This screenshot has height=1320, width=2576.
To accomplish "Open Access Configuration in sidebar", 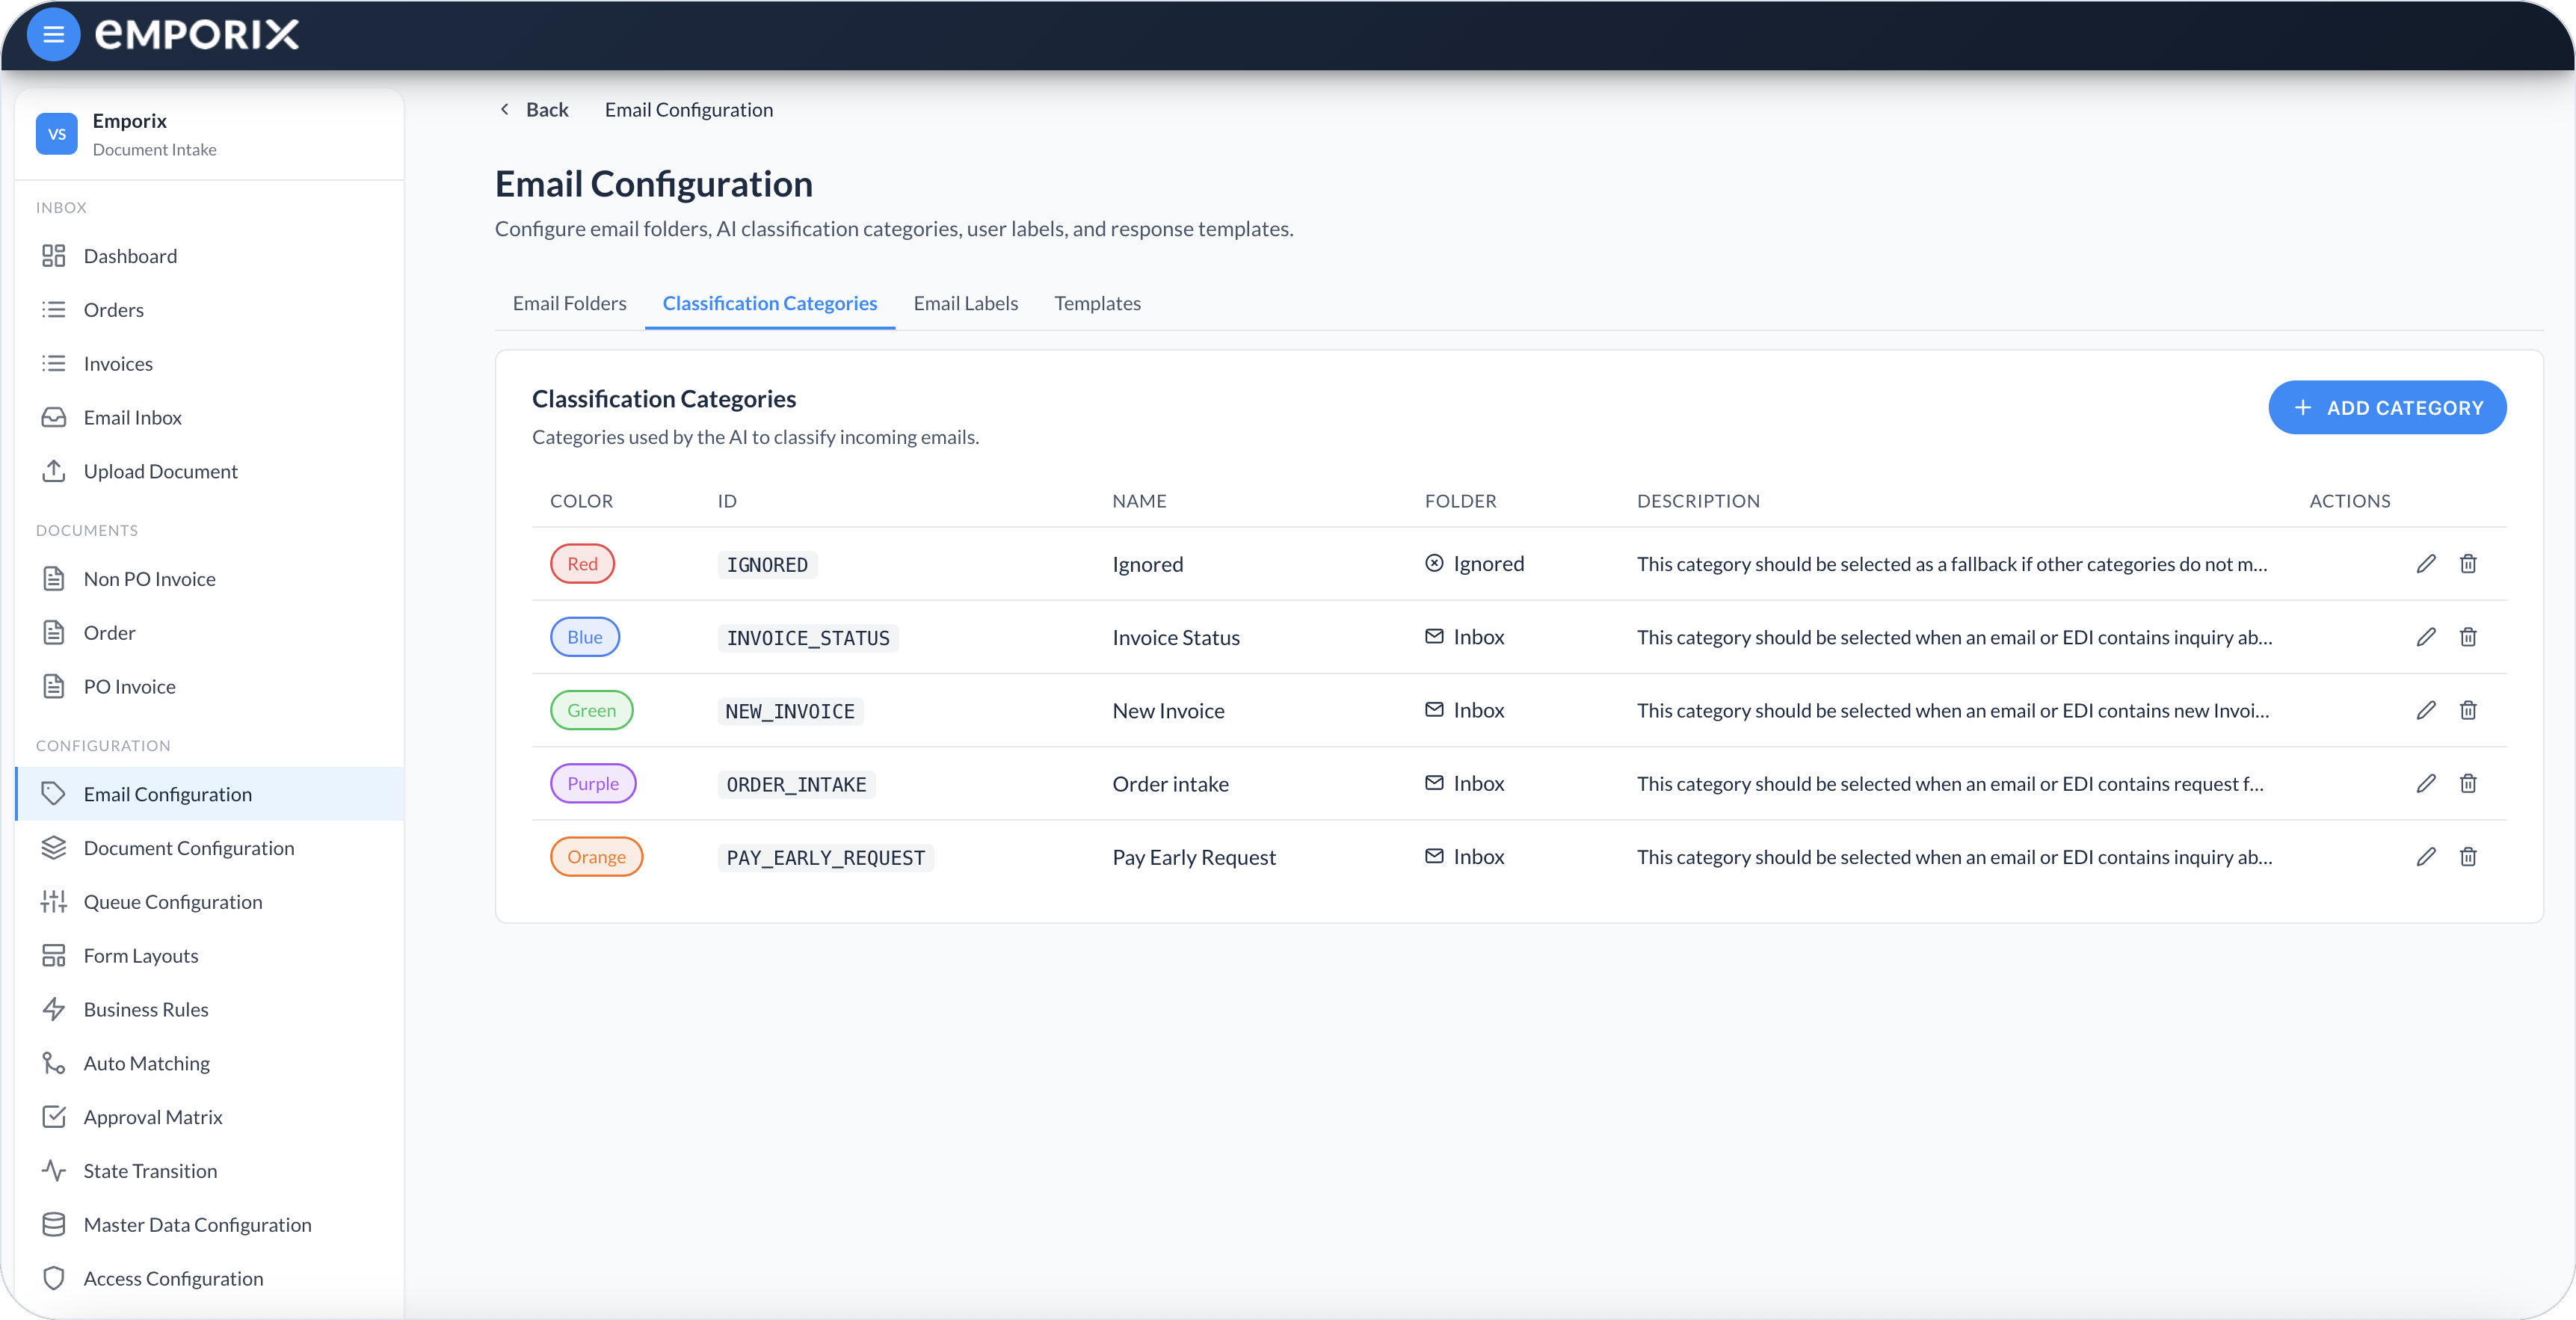I will (x=210, y=1279).
